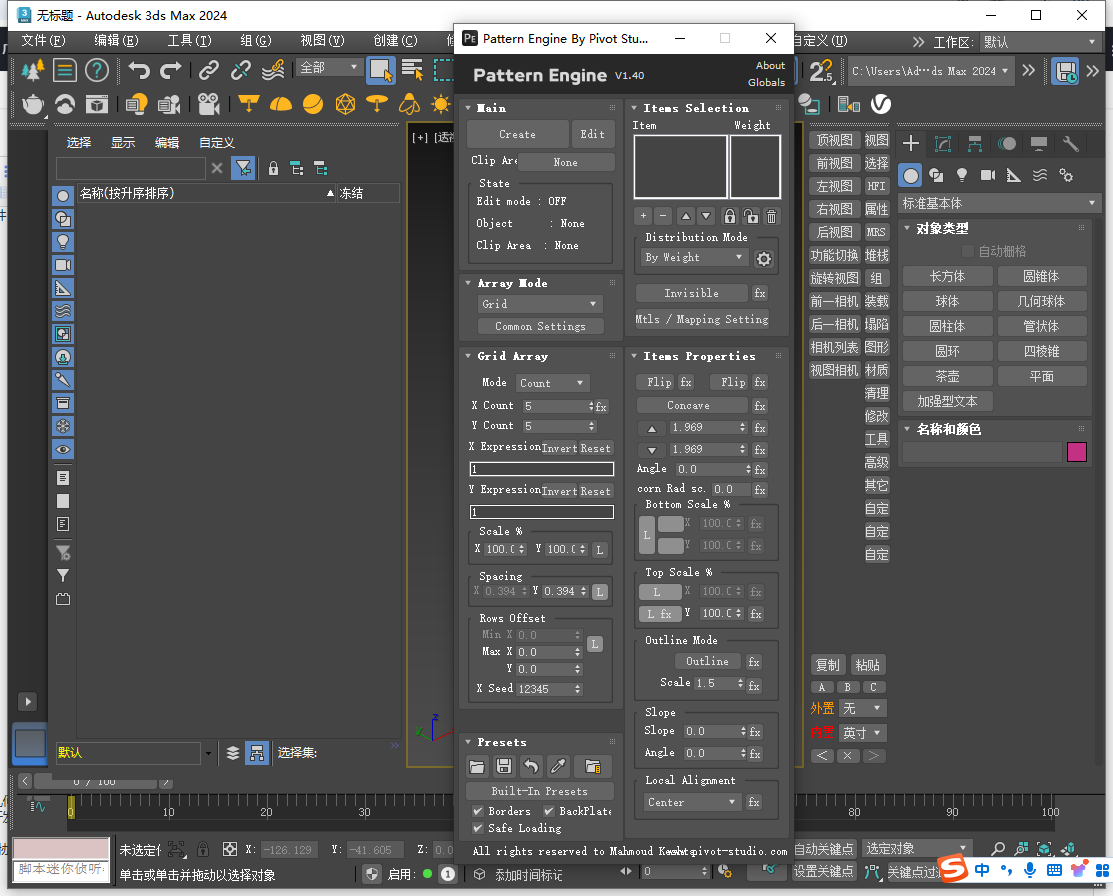Screen dimensions: 1113x896
Task: Uncheck the Borders checkbox
Action: tap(478, 811)
